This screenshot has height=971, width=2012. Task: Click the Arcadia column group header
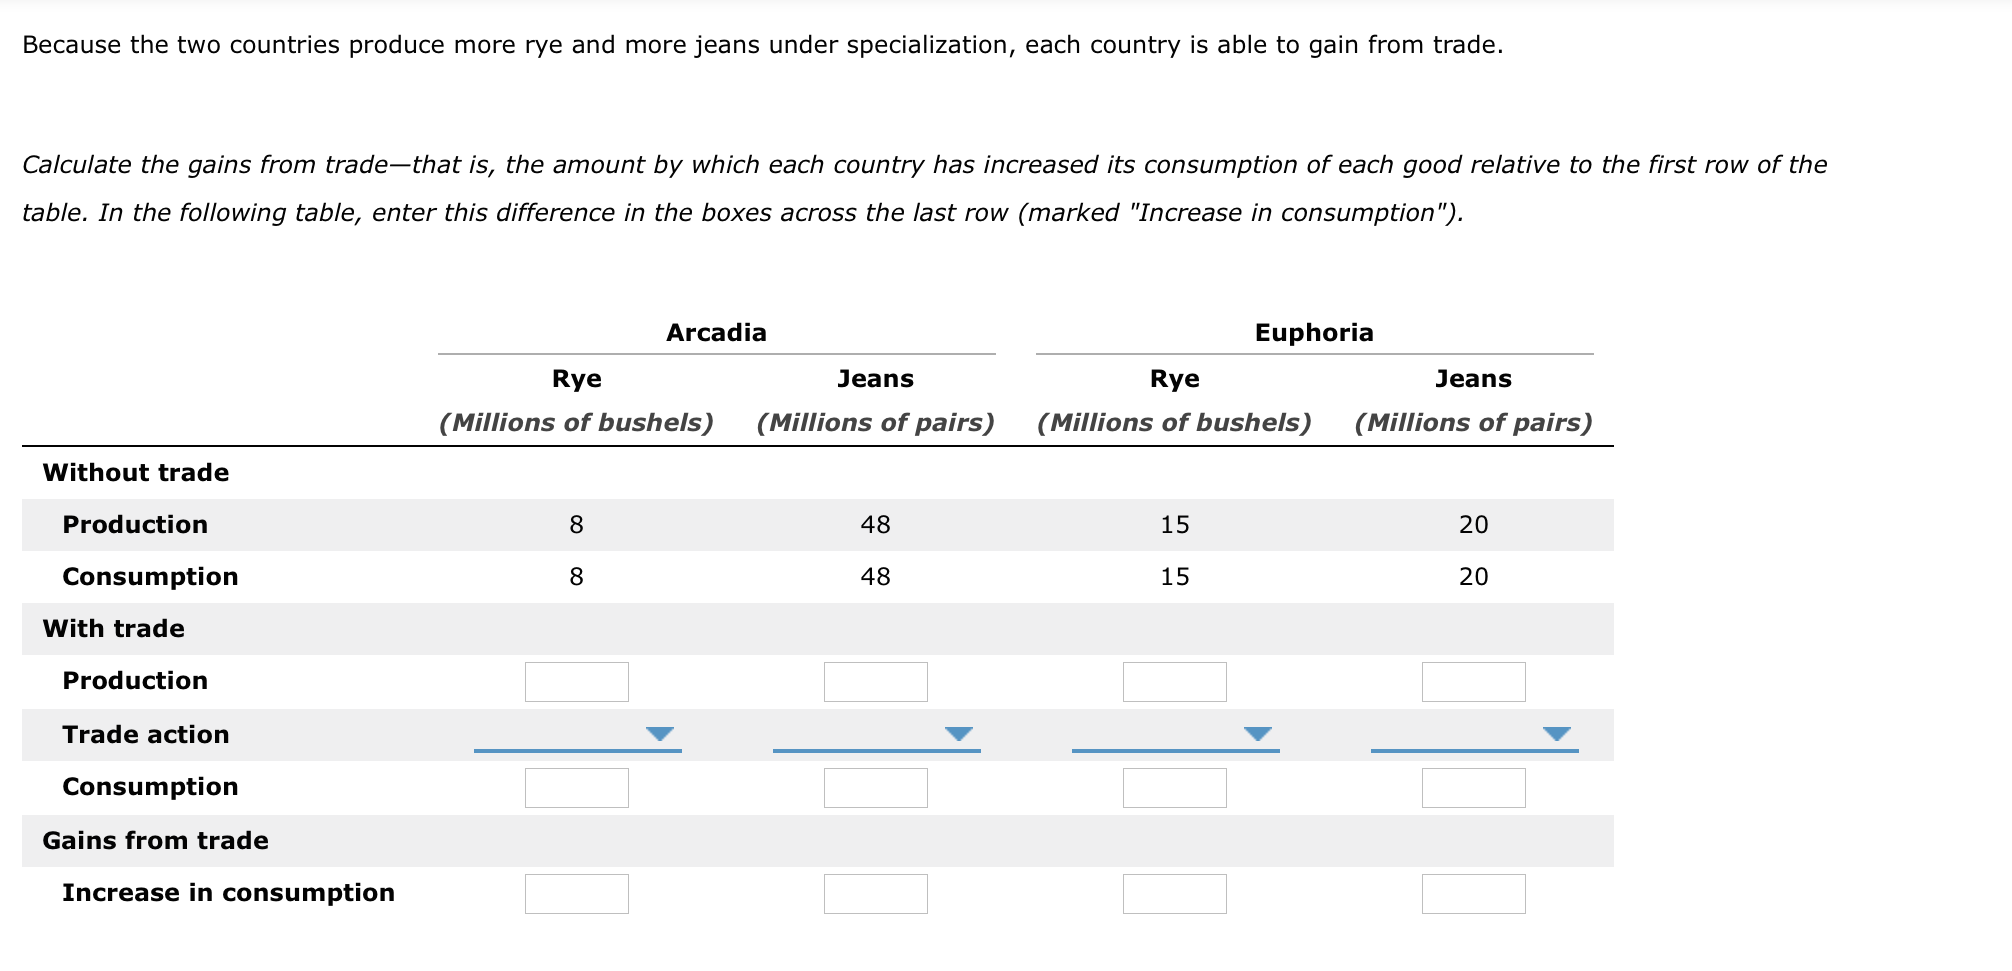[716, 333]
